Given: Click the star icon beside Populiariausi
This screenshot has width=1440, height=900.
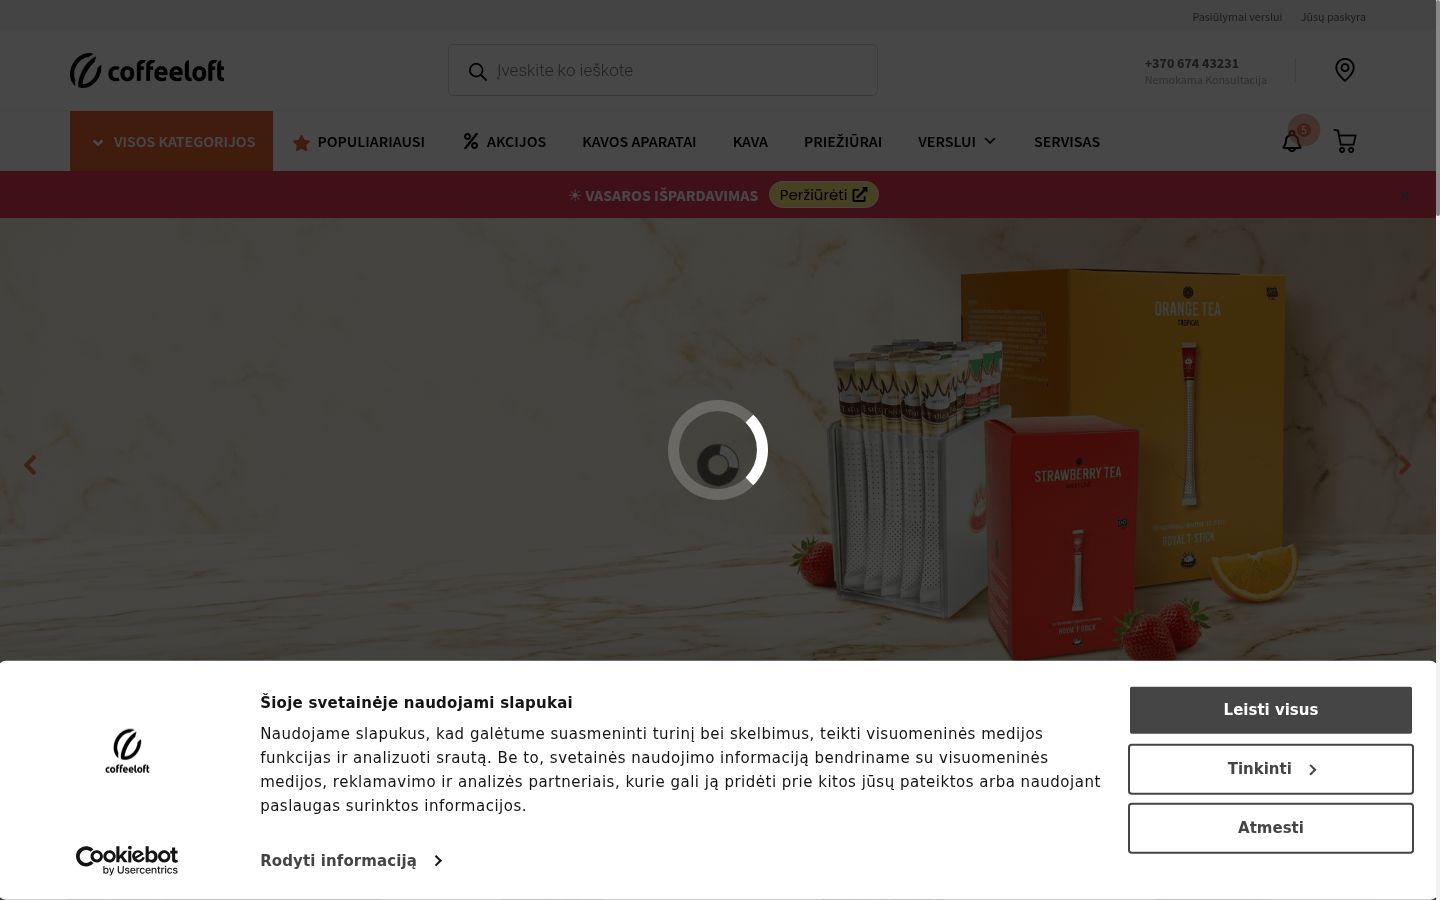Looking at the screenshot, I should point(301,142).
